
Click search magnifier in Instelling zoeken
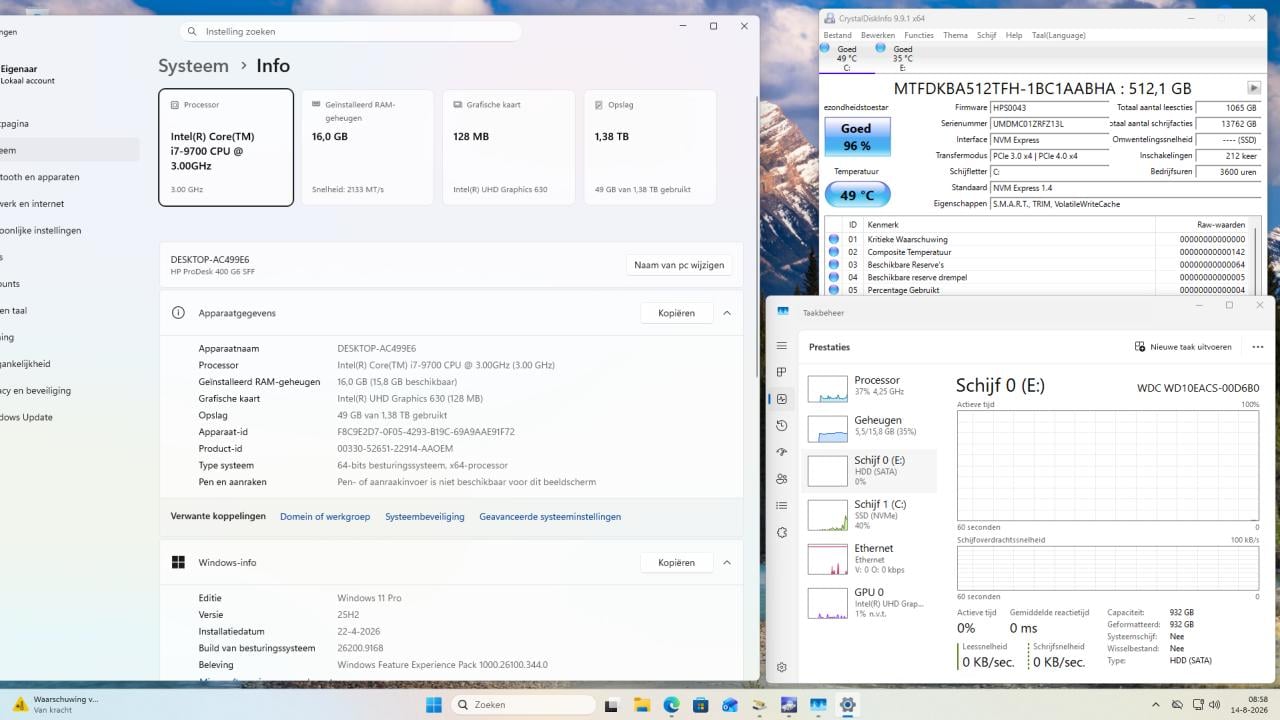click(x=193, y=31)
